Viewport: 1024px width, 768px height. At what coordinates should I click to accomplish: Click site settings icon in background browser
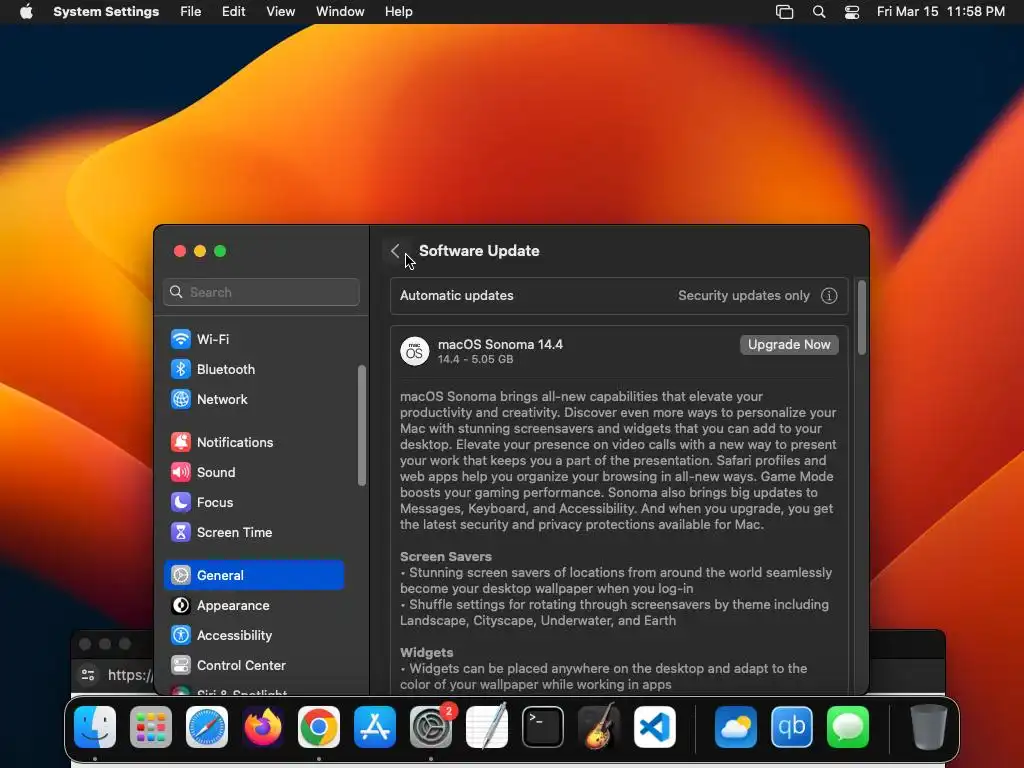88,675
